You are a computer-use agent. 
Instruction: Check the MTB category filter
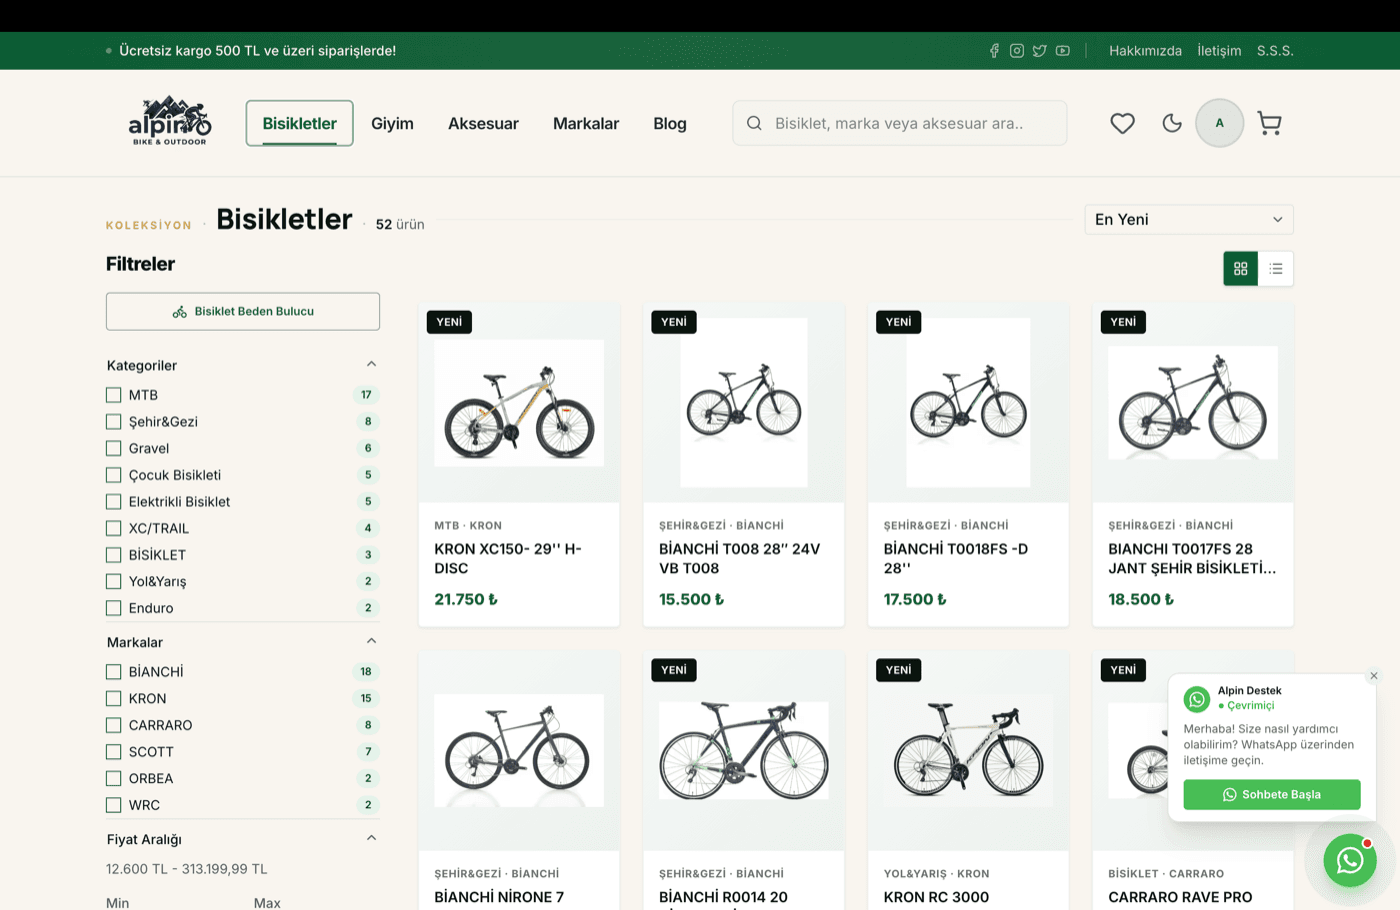pyautogui.click(x=114, y=395)
